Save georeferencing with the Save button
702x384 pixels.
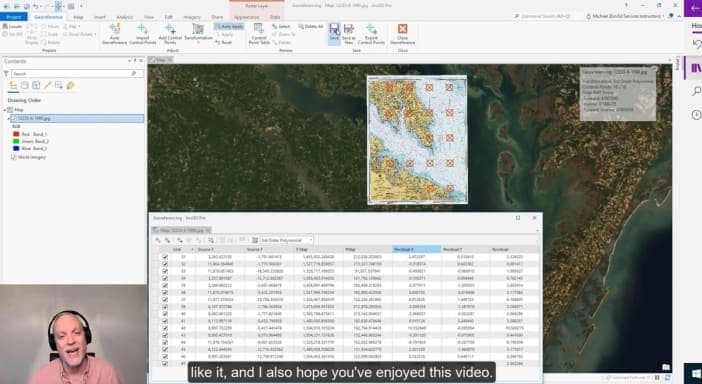click(x=334, y=34)
